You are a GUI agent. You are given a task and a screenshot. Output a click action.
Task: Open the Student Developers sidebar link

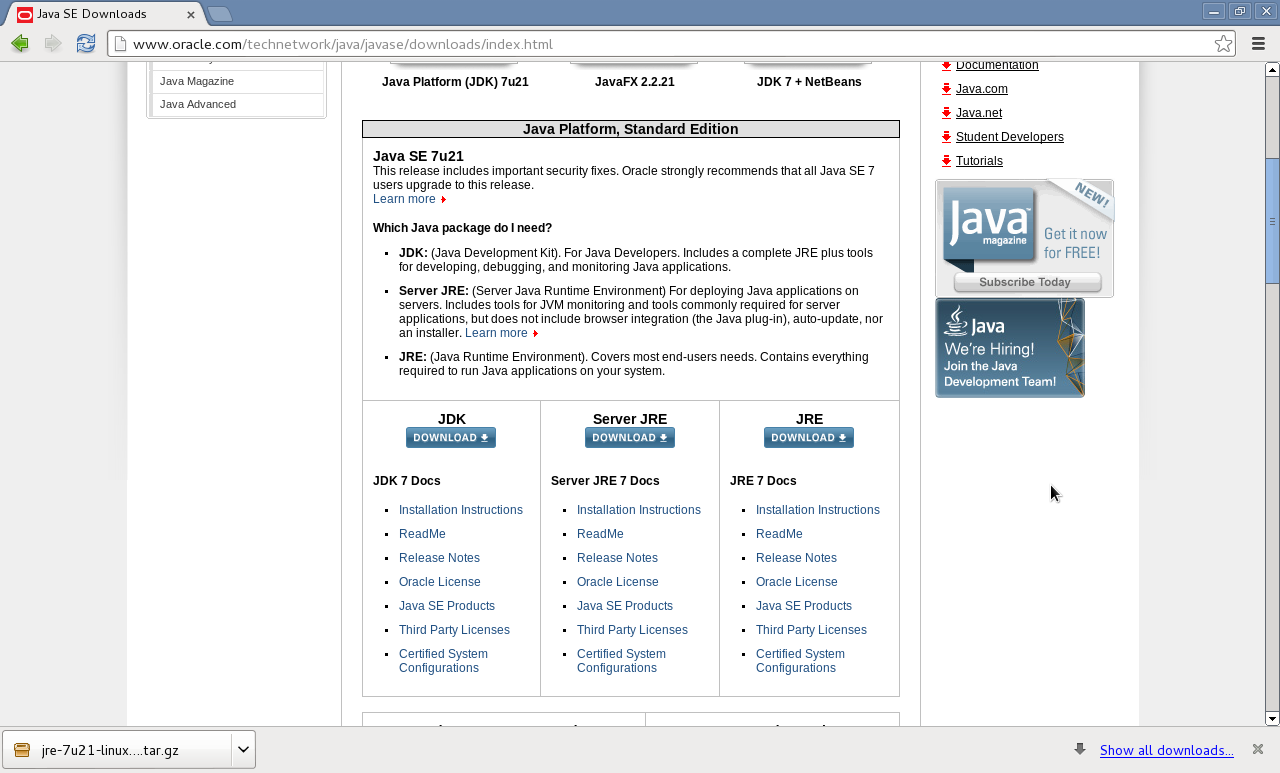pyautogui.click(x=1010, y=137)
